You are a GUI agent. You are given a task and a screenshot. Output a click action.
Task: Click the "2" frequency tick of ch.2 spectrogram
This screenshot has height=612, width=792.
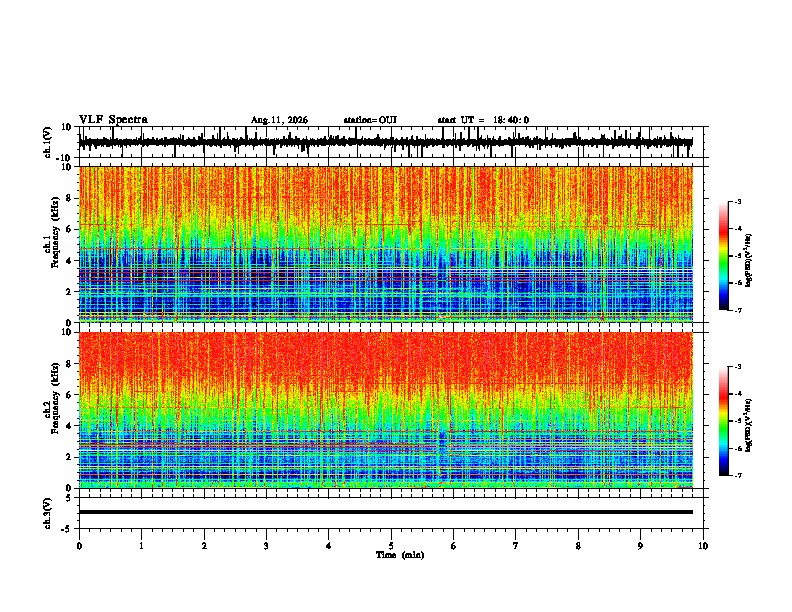70,457
